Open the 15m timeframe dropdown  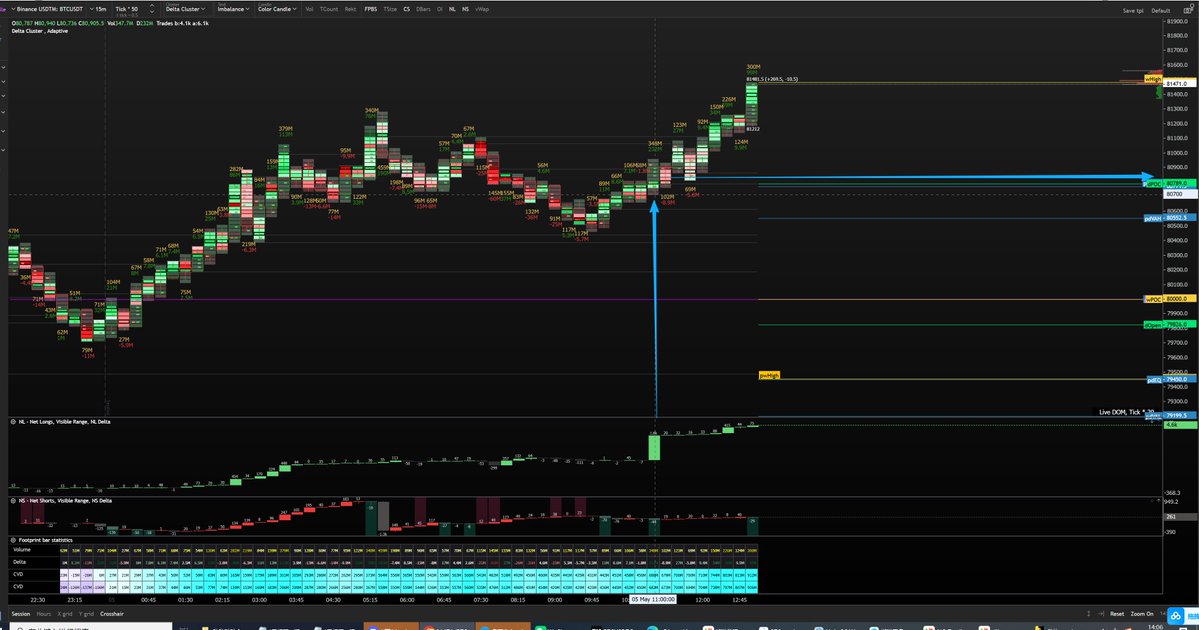click(99, 9)
